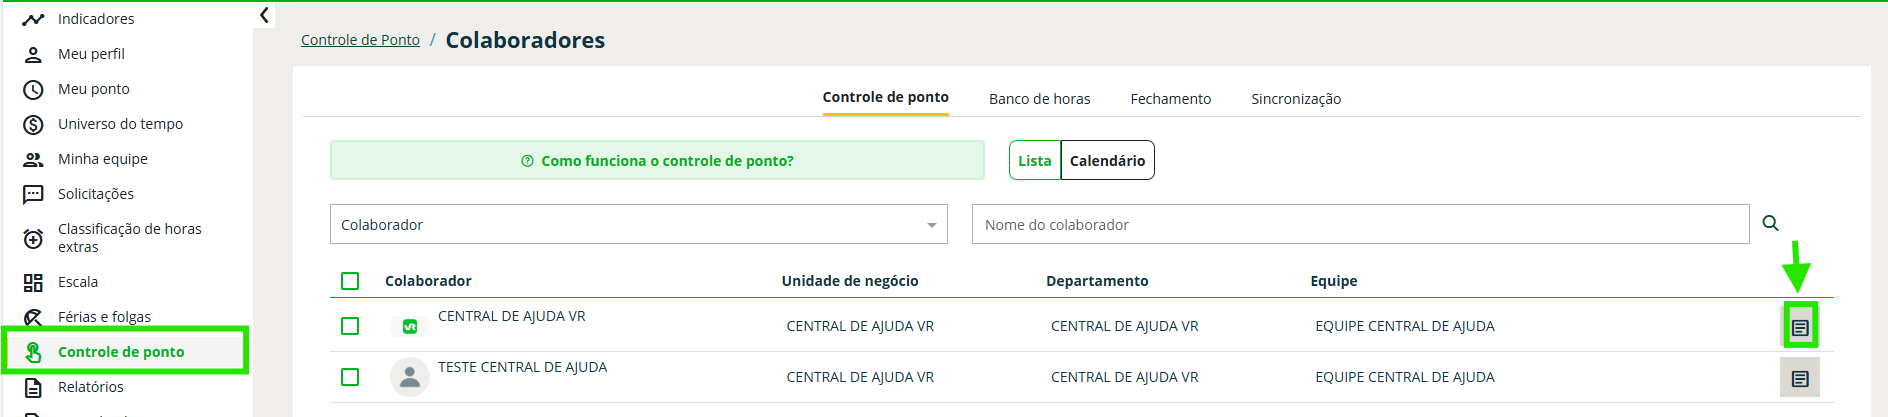Follow the Controle de Ponto breadcrumb link
Image resolution: width=1888 pixels, height=417 pixels.
360,40
